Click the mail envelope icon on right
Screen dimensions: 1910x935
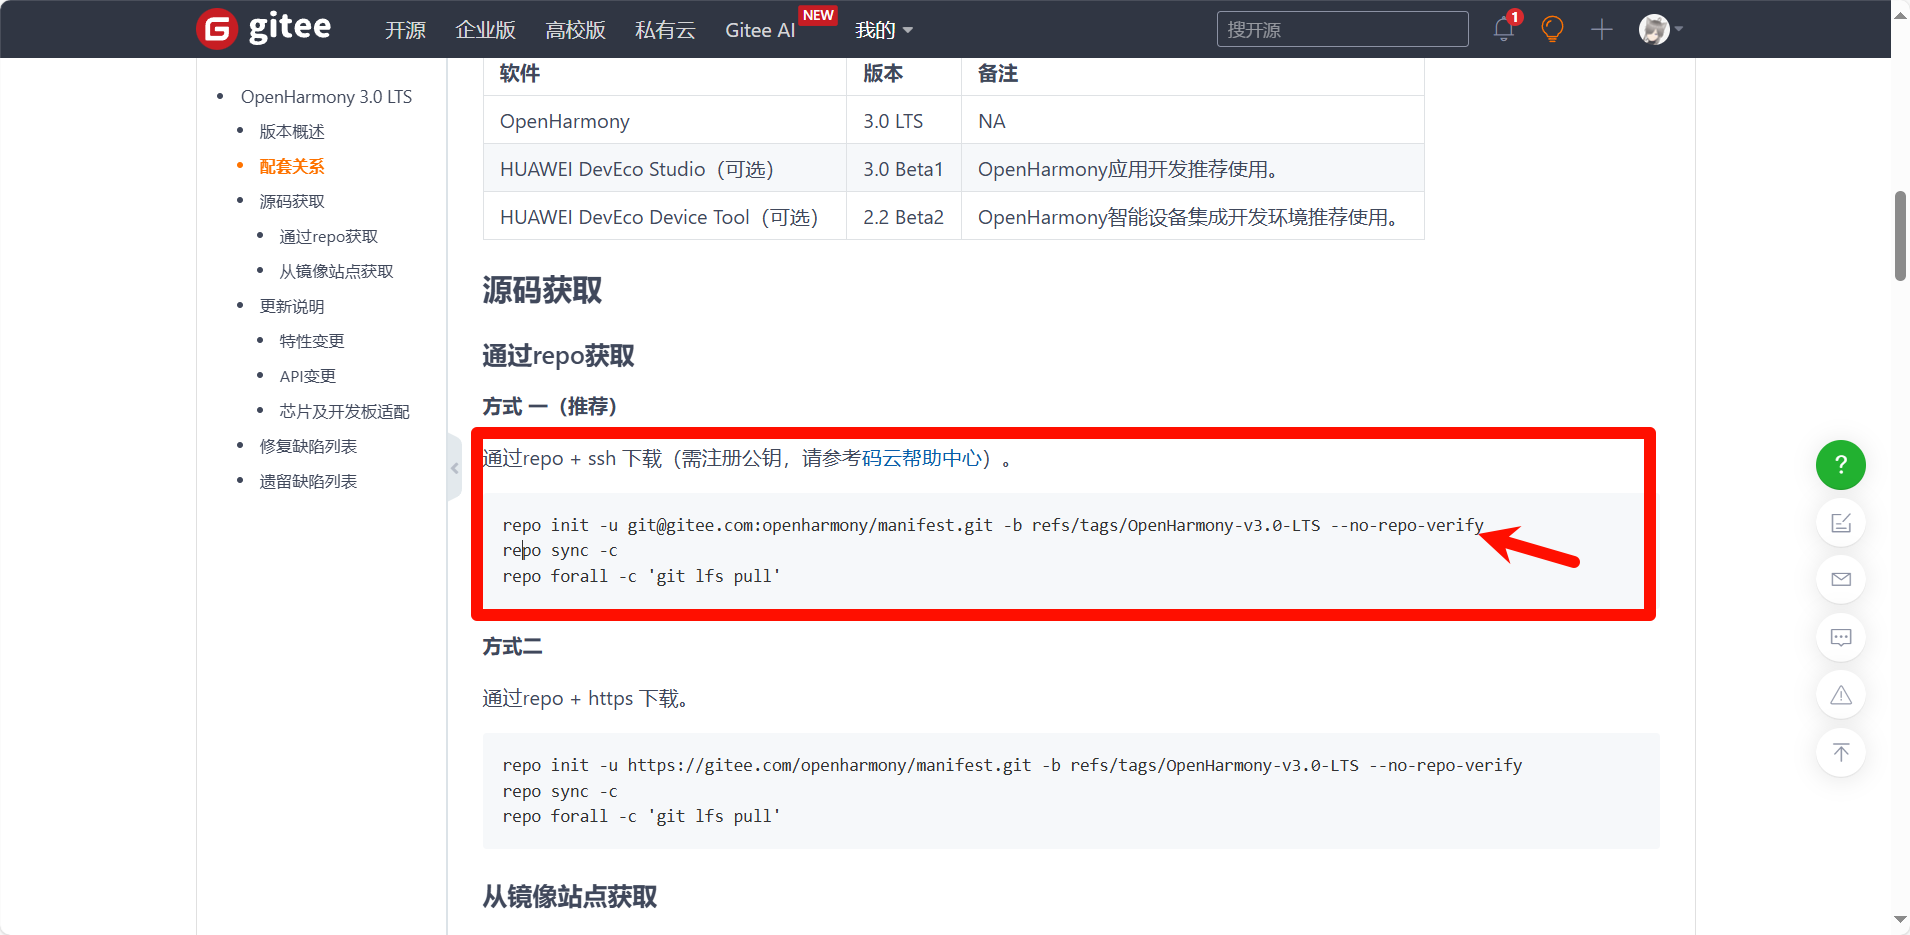tap(1840, 580)
